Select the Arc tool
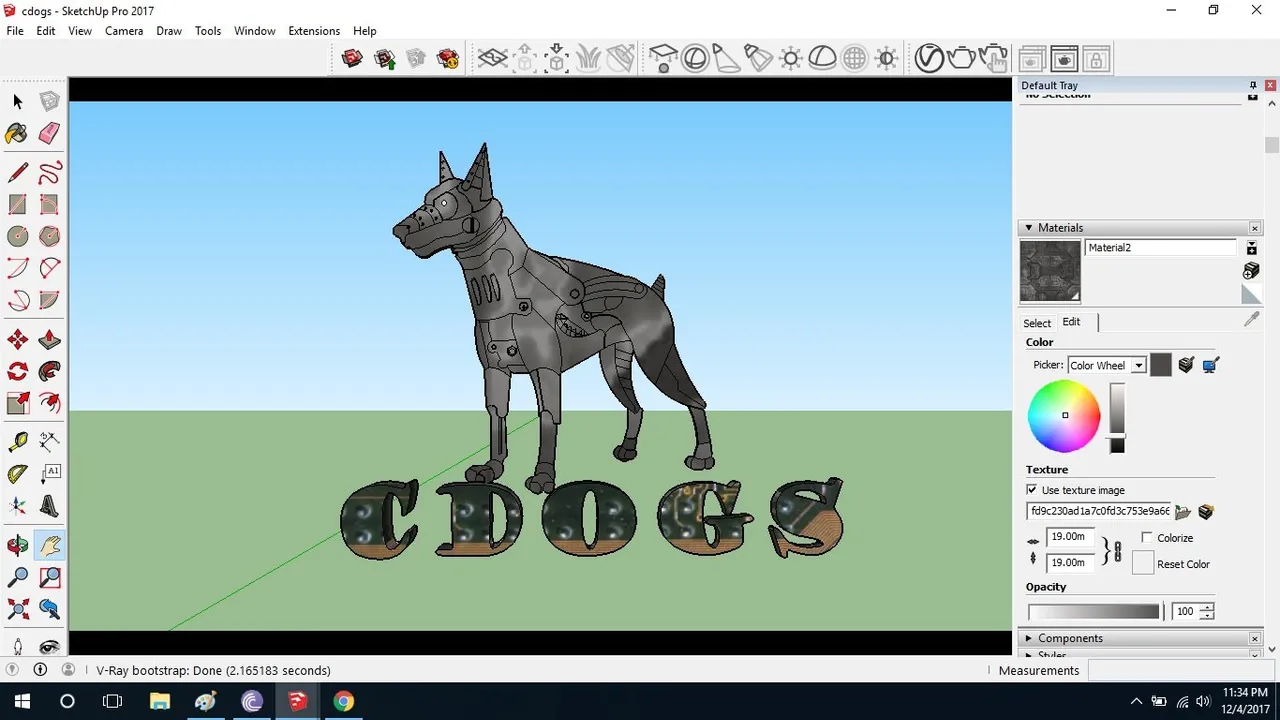1280x720 pixels. (17, 268)
